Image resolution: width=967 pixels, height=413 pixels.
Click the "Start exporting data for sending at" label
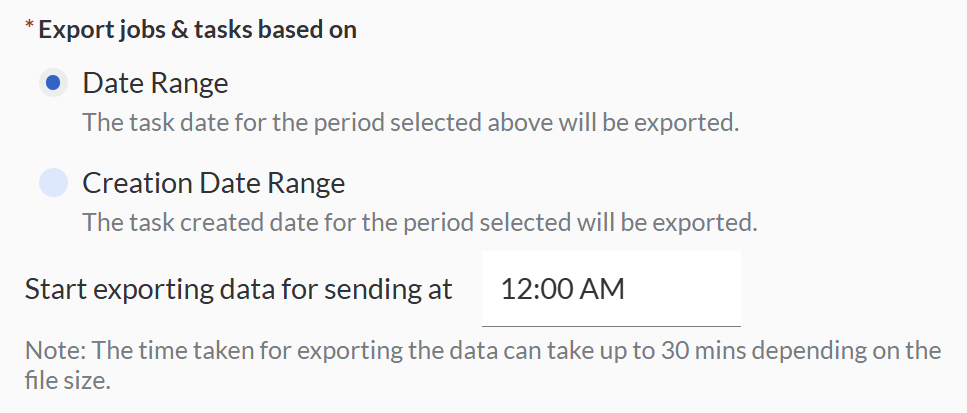tap(238, 290)
